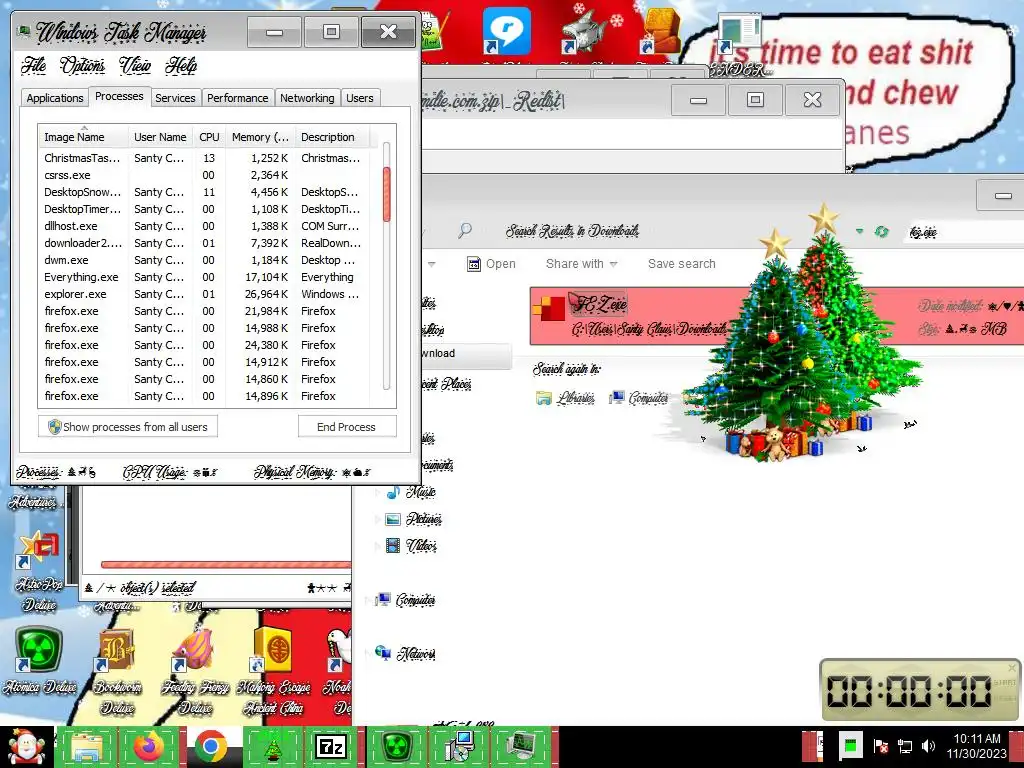Click the Mahjong Escape Ancient China icon
This screenshot has width=1024, height=768.
point(273,671)
